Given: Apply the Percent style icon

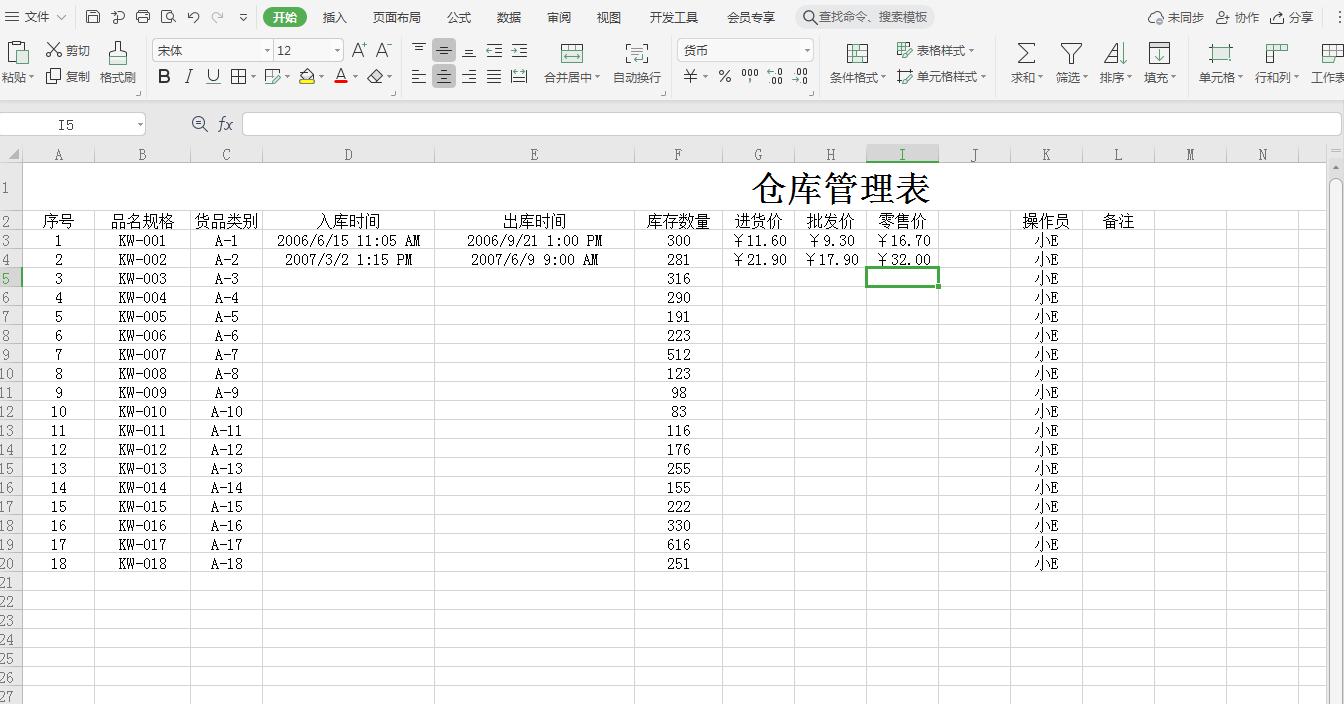Looking at the screenshot, I should (724, 75).
